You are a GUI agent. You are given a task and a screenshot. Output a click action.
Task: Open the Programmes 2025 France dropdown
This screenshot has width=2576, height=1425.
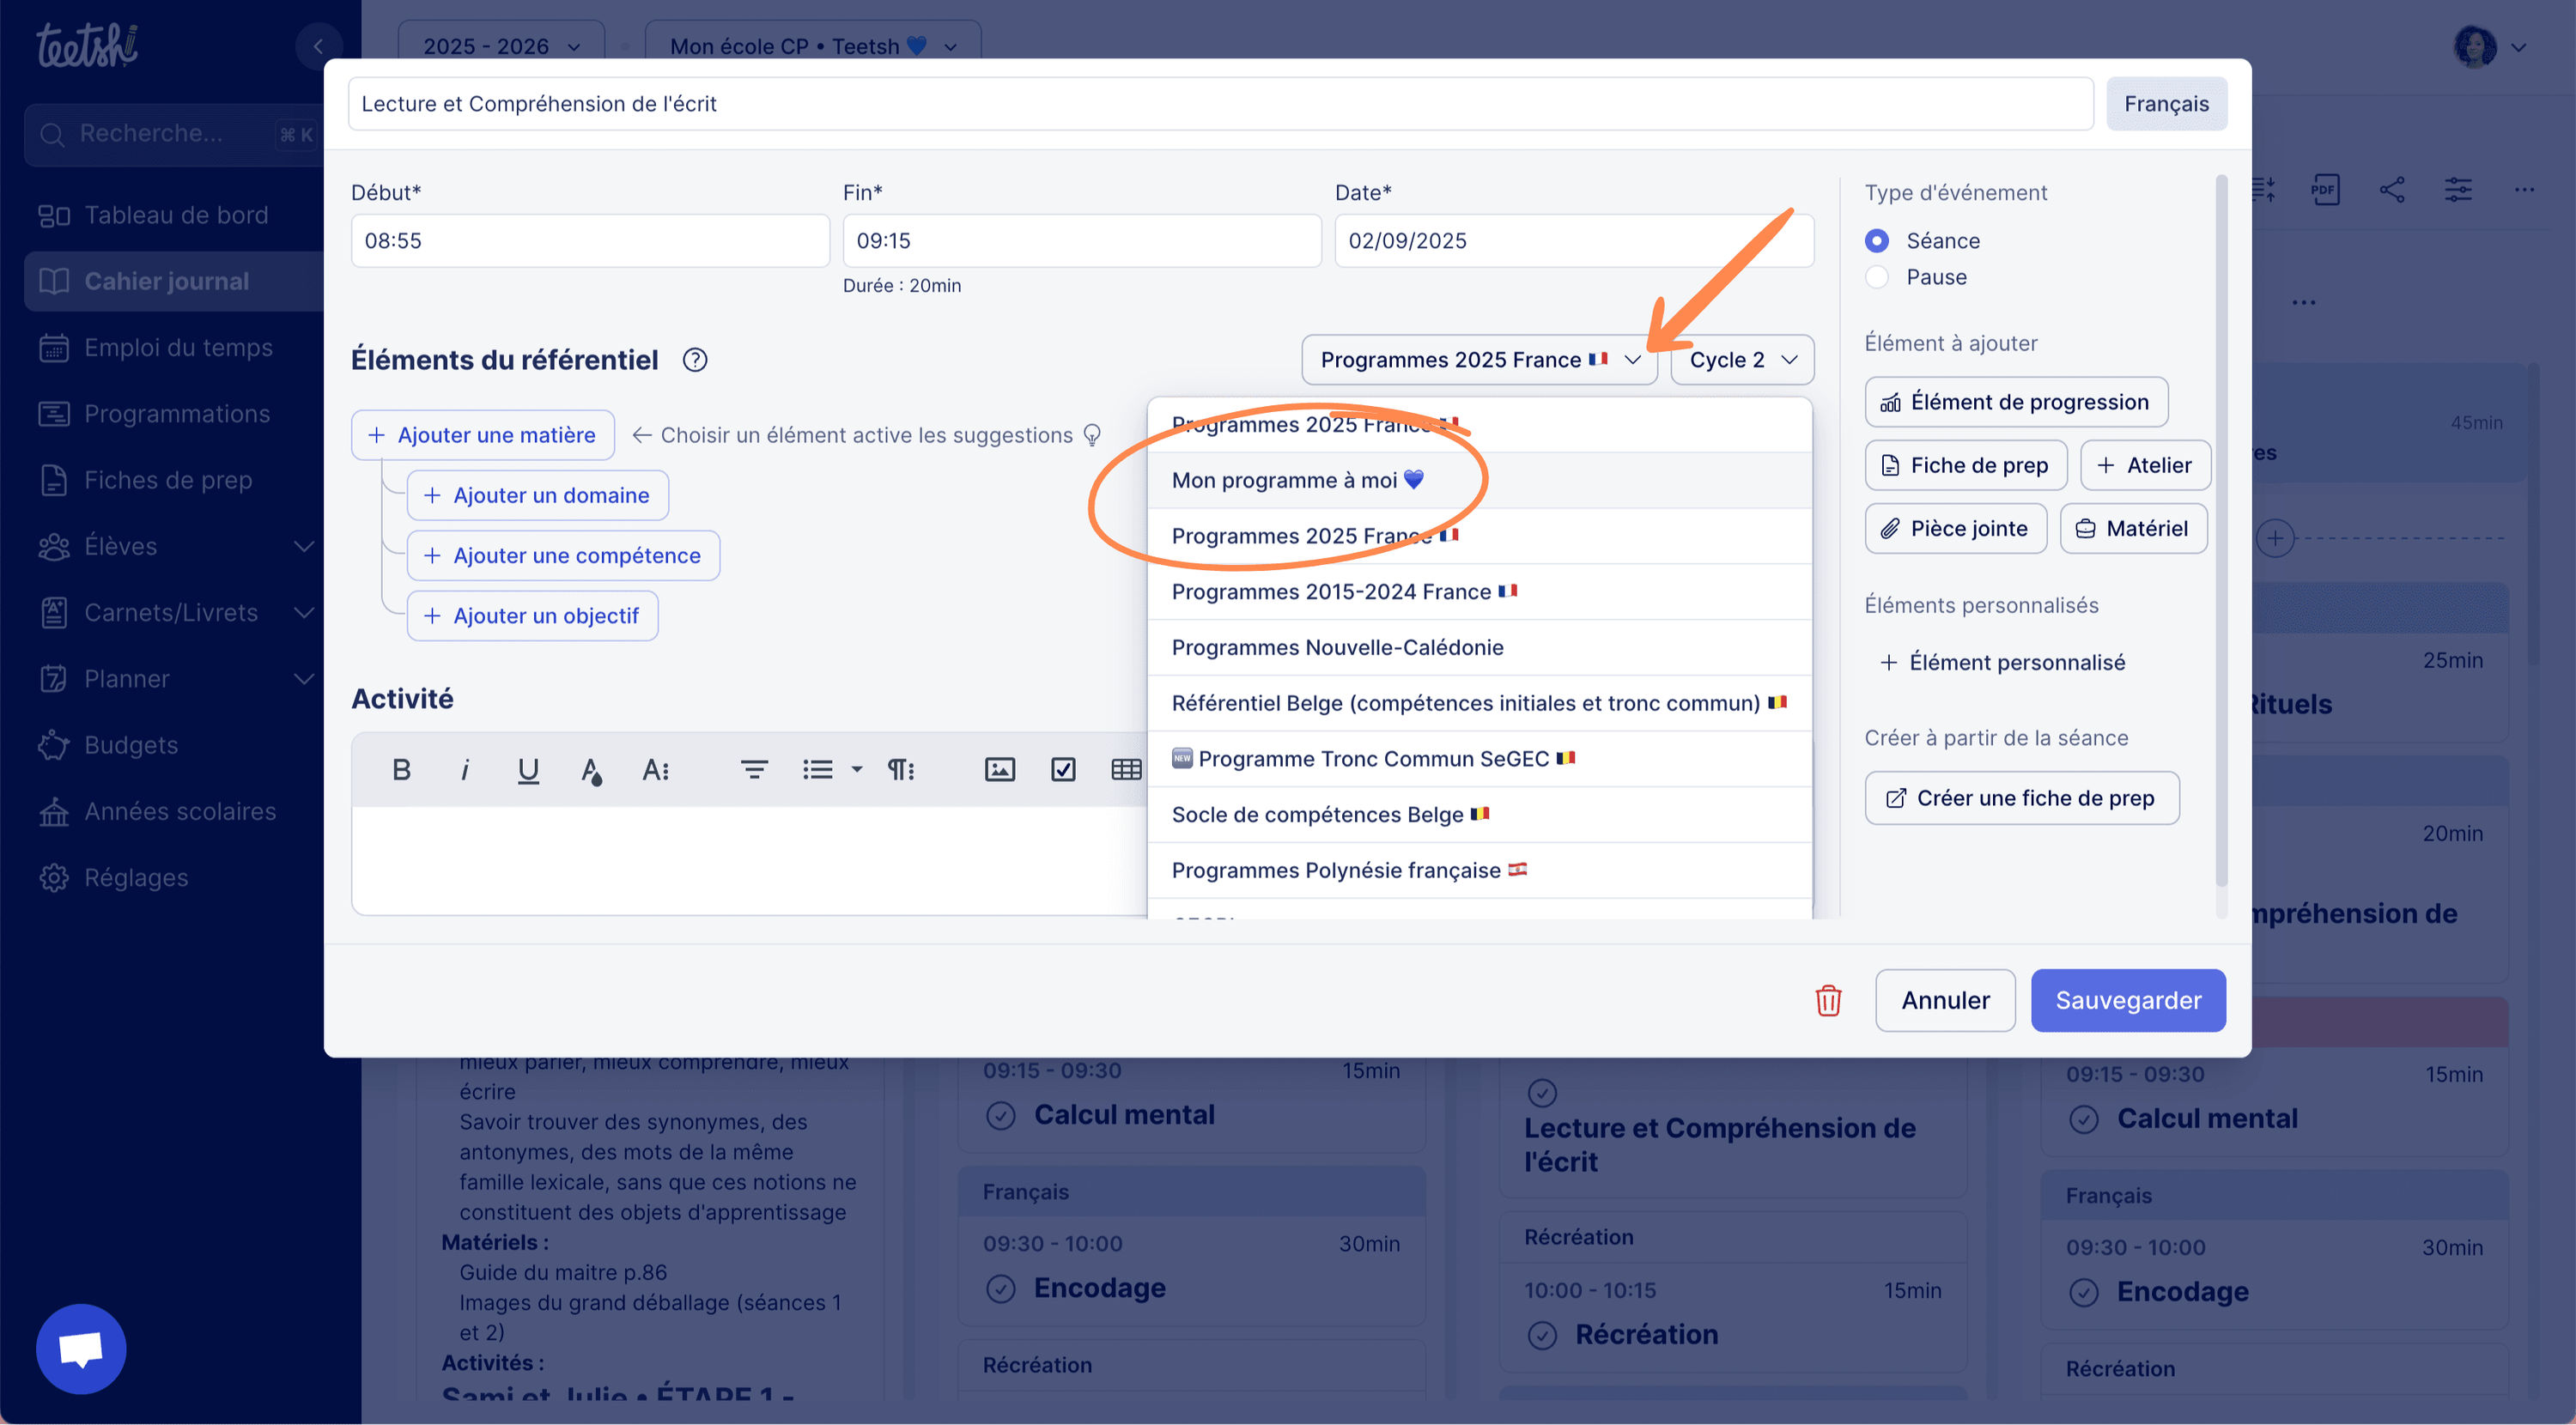(1479, 360)
